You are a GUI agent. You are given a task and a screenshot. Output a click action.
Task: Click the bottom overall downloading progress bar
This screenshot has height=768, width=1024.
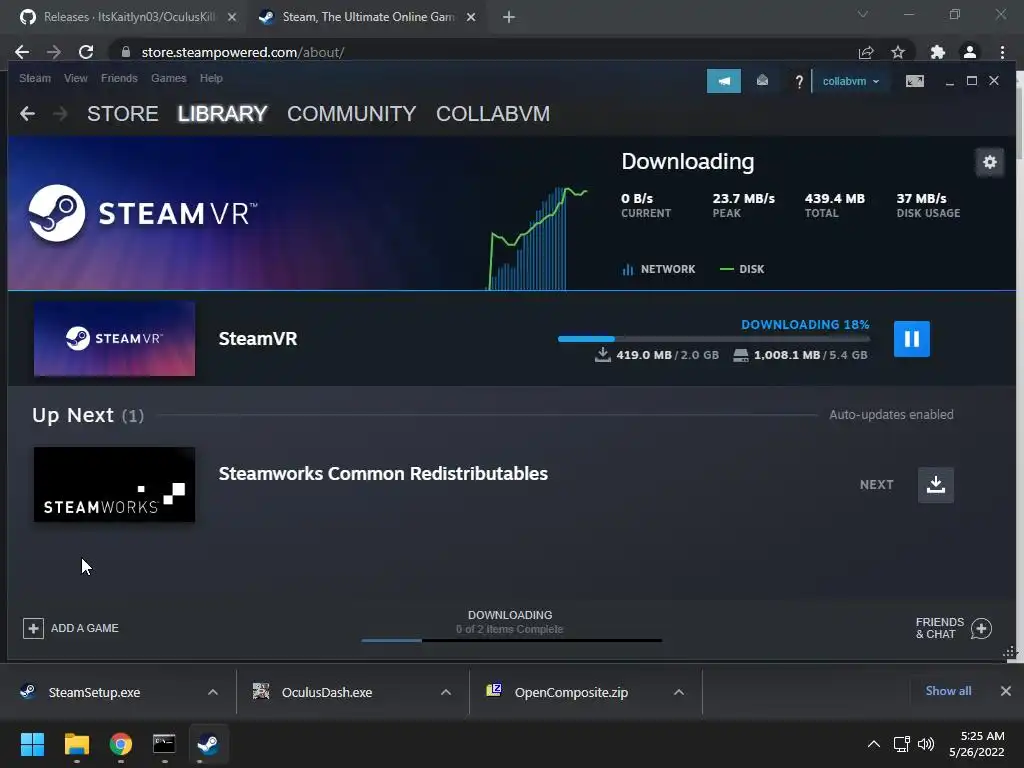[x=511, y=641]
